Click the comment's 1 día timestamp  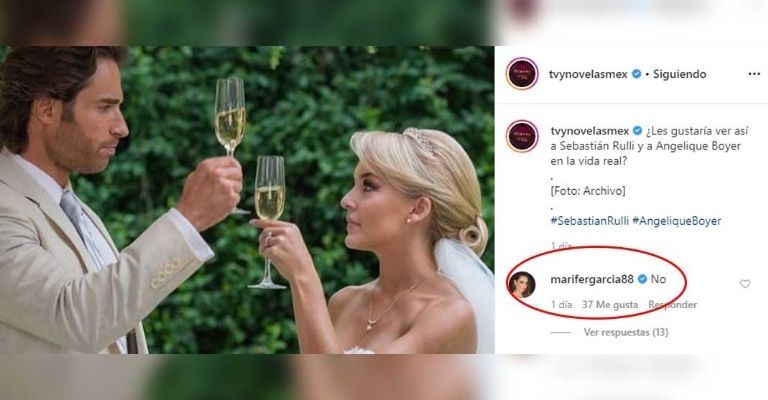561,305
